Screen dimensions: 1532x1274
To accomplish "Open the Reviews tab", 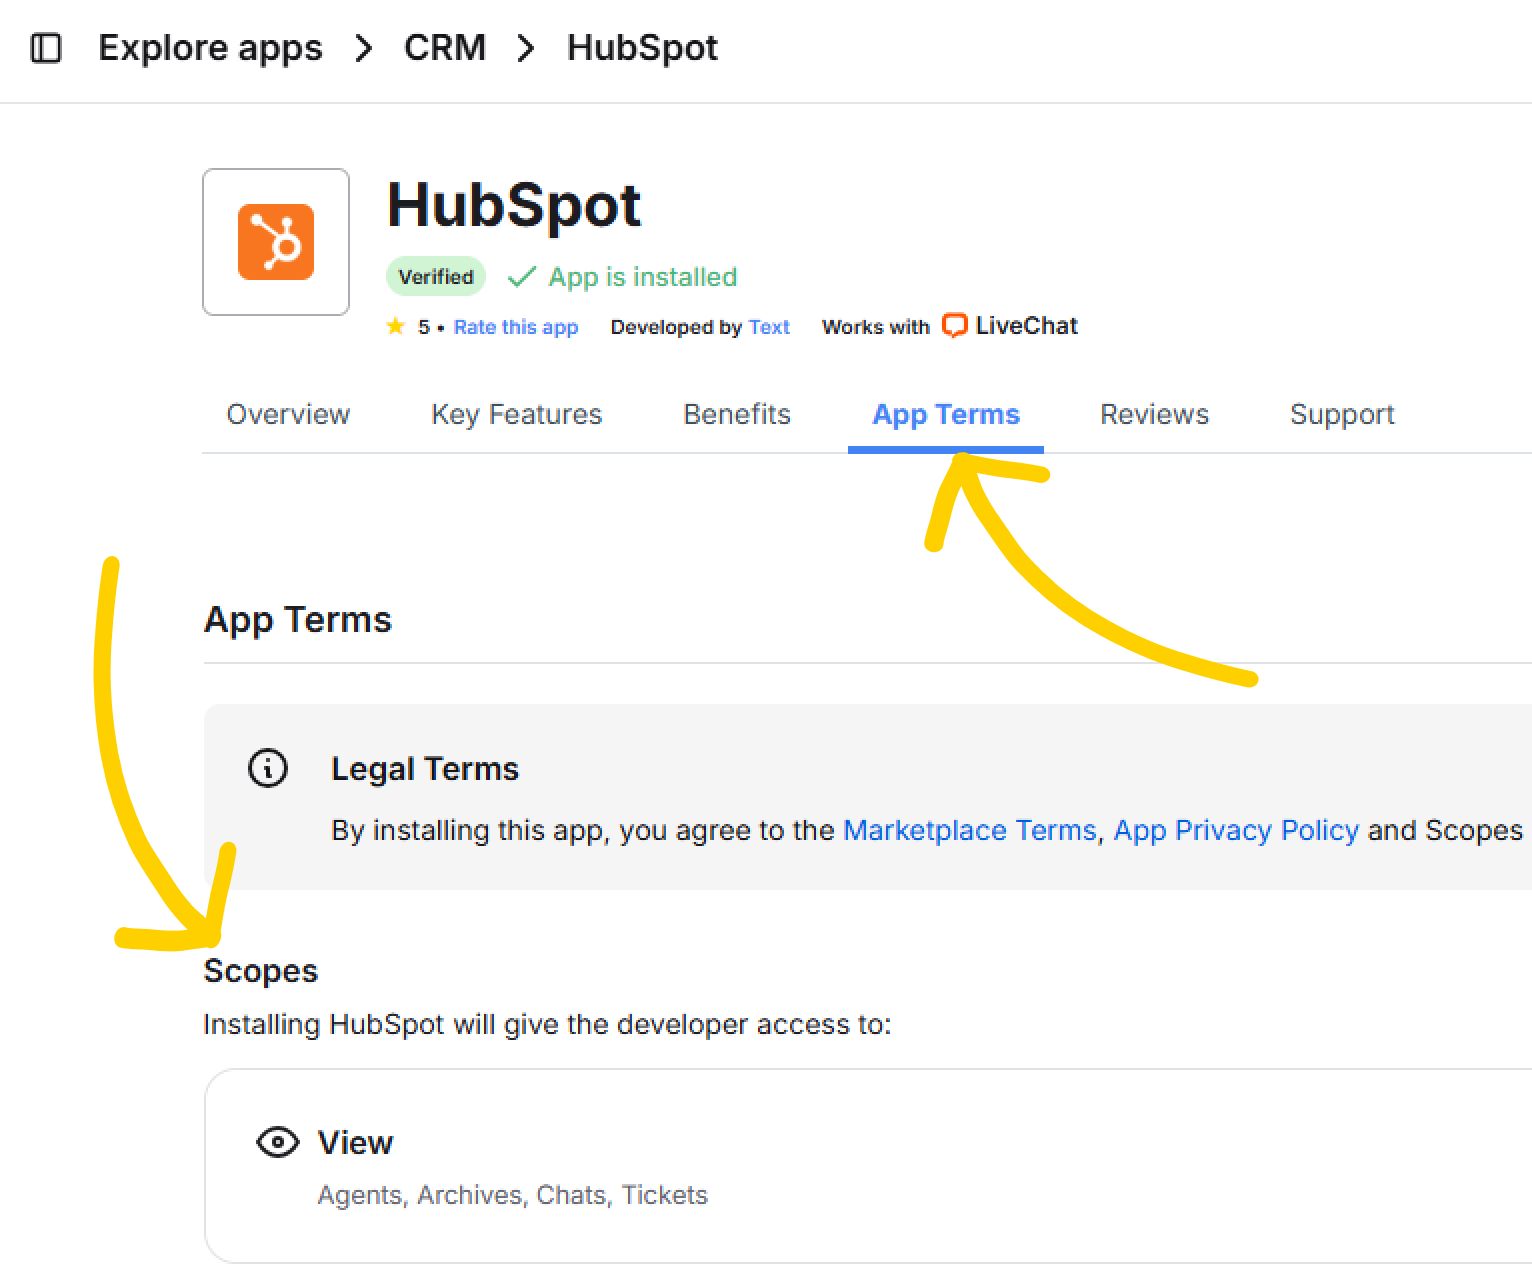I will click(1154, 414).
